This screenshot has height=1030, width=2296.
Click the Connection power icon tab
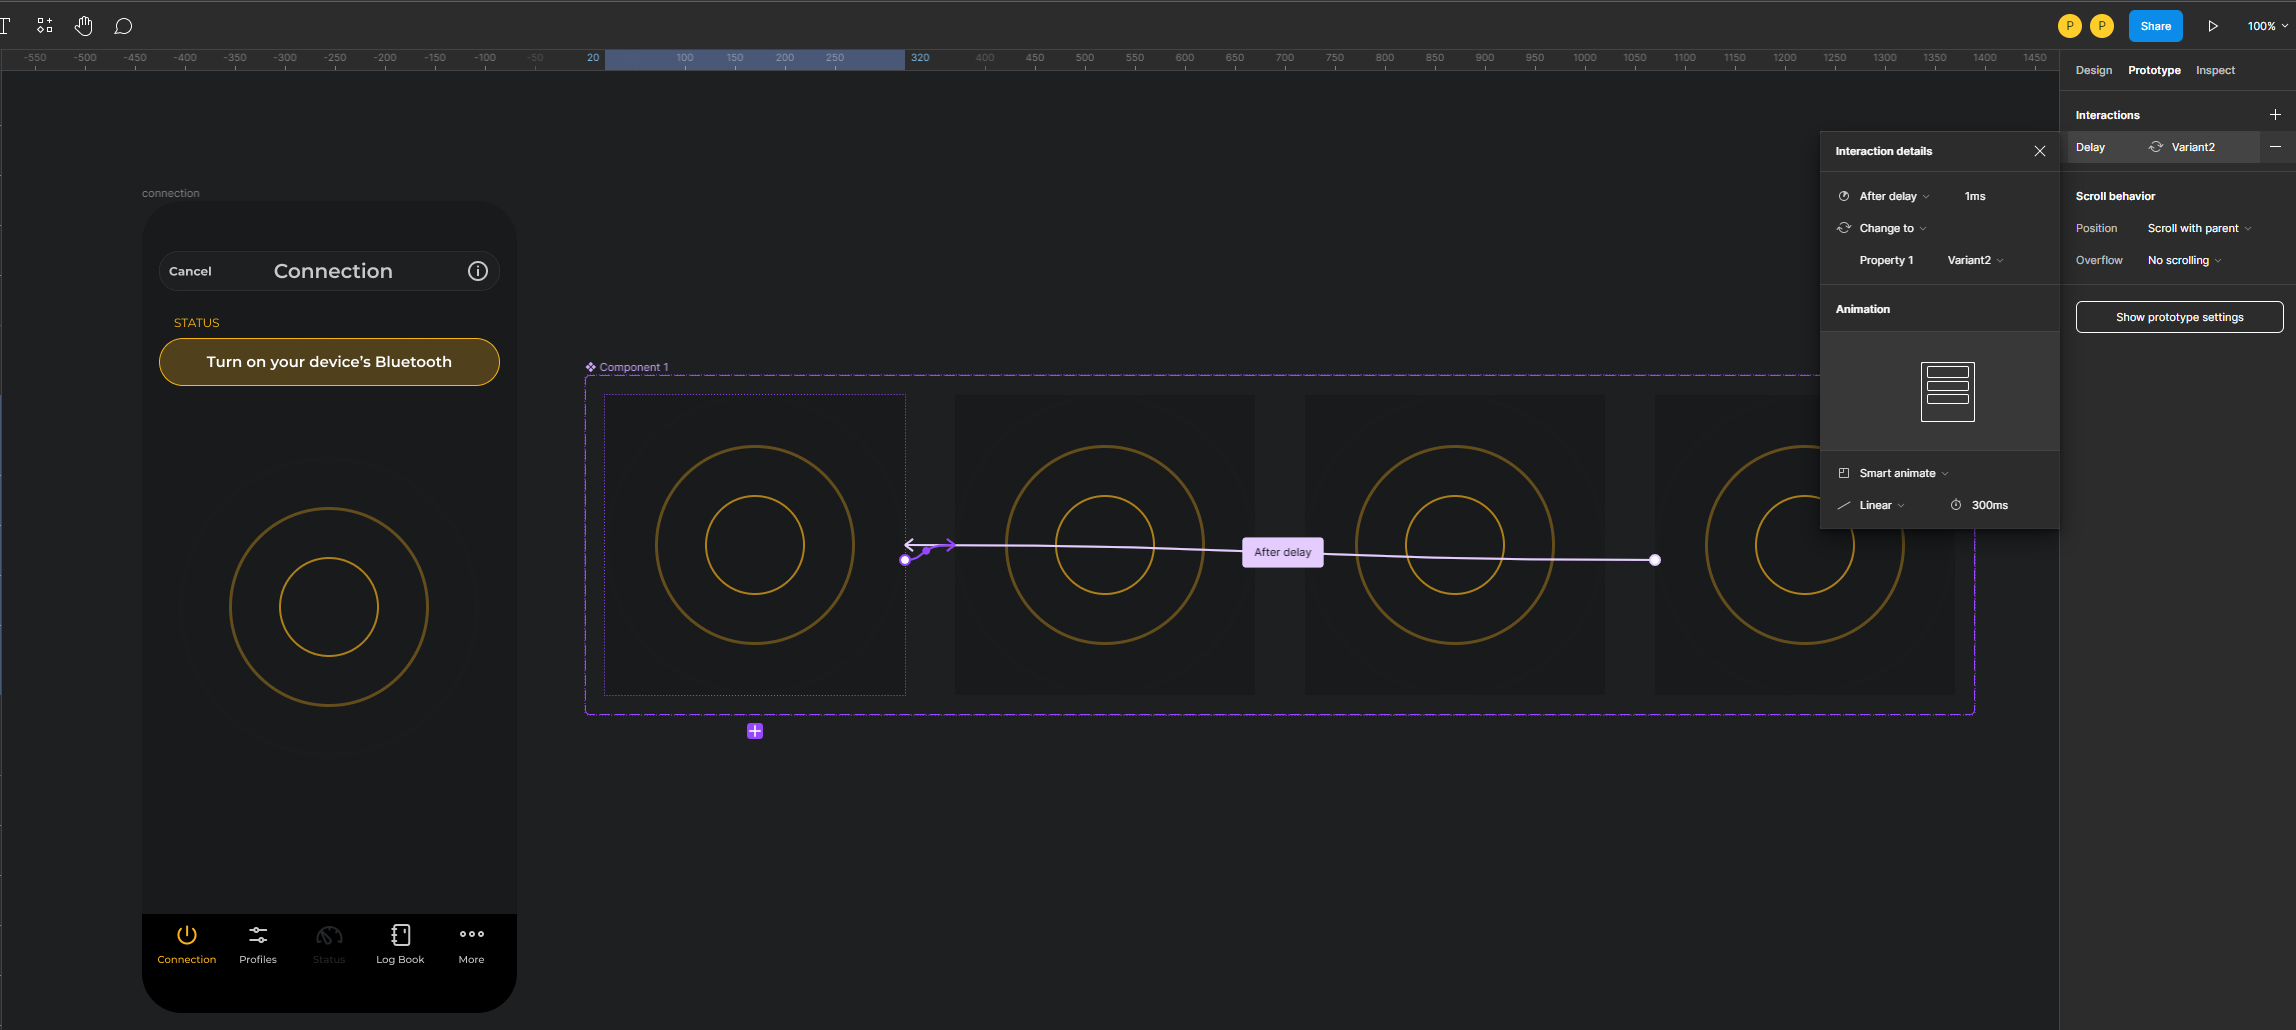coord(187,935)
